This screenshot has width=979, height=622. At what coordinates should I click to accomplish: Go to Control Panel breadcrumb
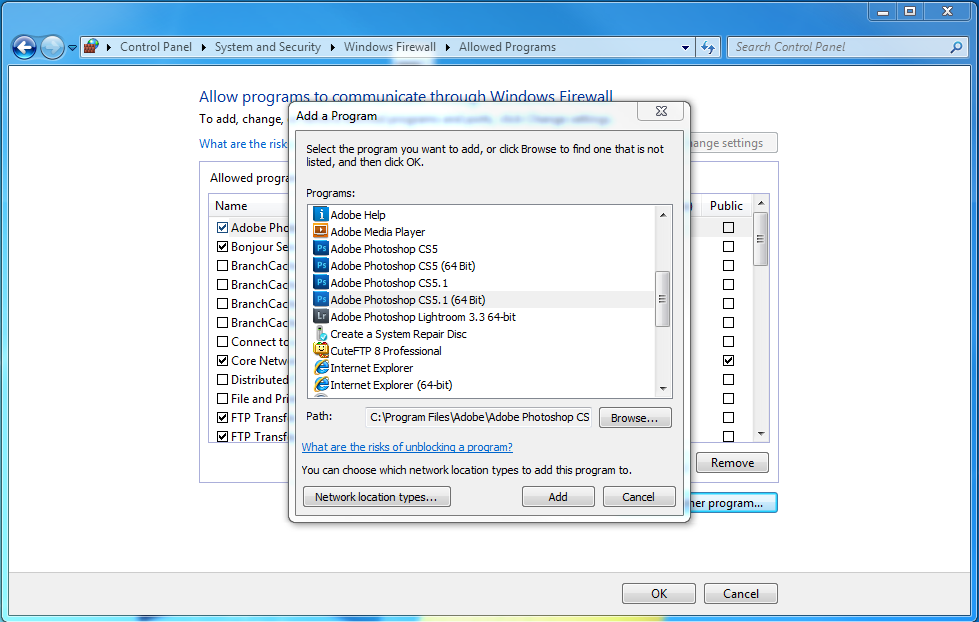(156, 47)
